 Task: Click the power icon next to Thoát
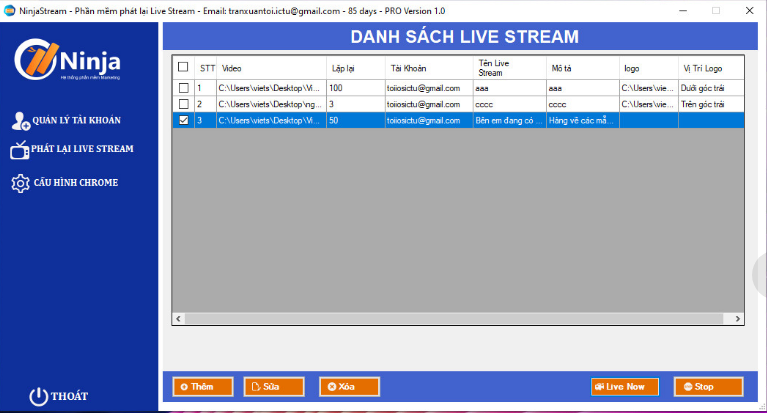click(38, 396)
